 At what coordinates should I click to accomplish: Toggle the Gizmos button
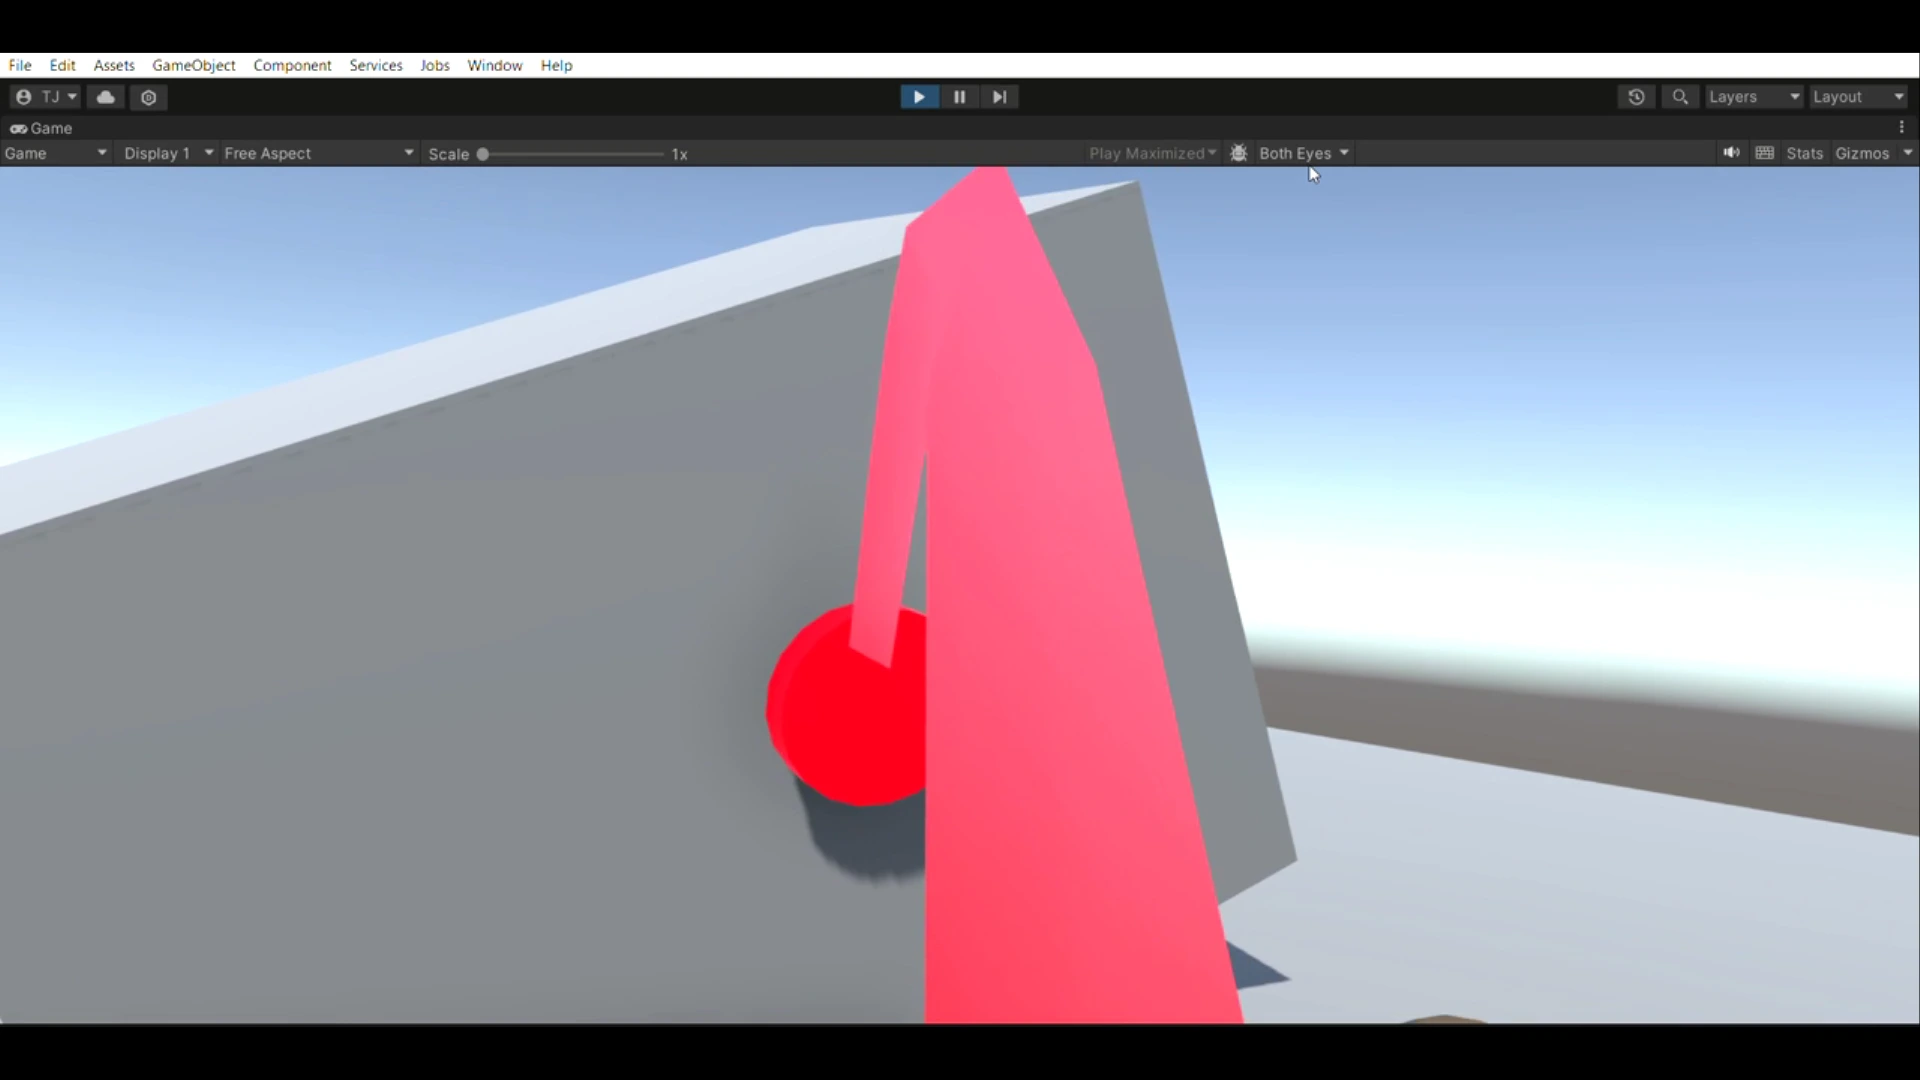[1862, 153]
